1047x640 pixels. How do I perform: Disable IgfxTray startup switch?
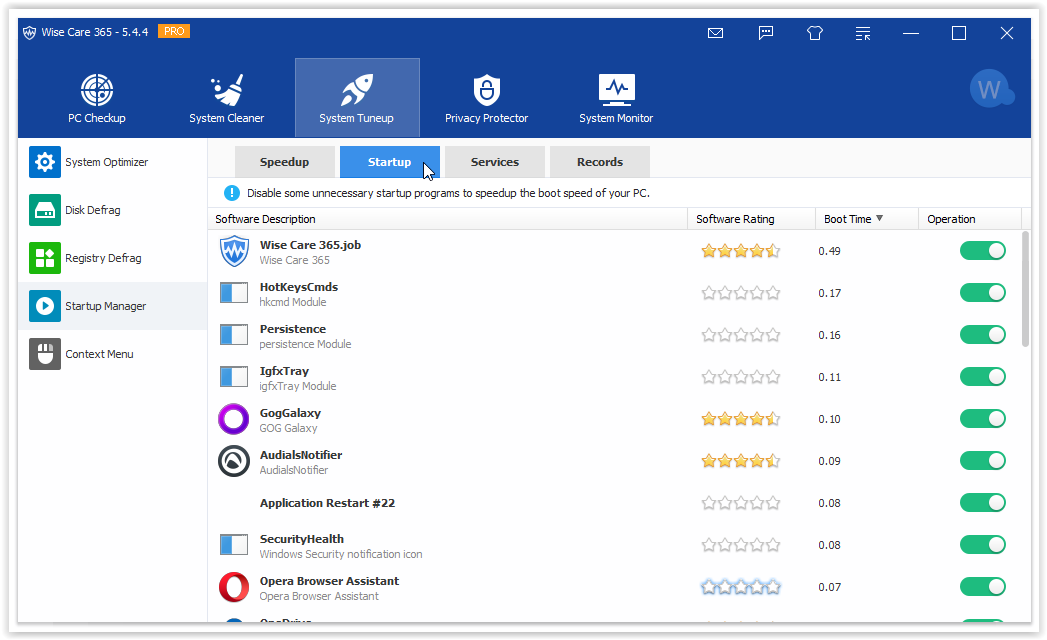click(x=983, y=377)
